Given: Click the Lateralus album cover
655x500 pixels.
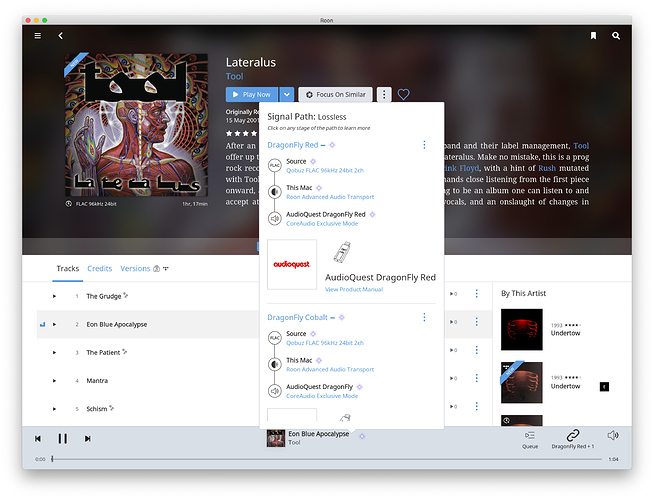Looking at the screenshot, I should tap(136, 125).
